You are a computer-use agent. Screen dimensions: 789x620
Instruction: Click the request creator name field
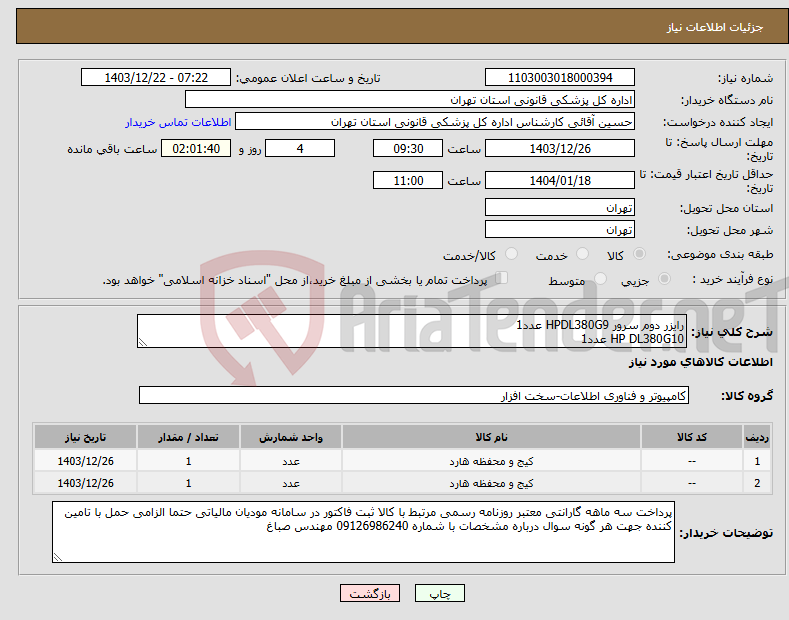tap(435, 122)
